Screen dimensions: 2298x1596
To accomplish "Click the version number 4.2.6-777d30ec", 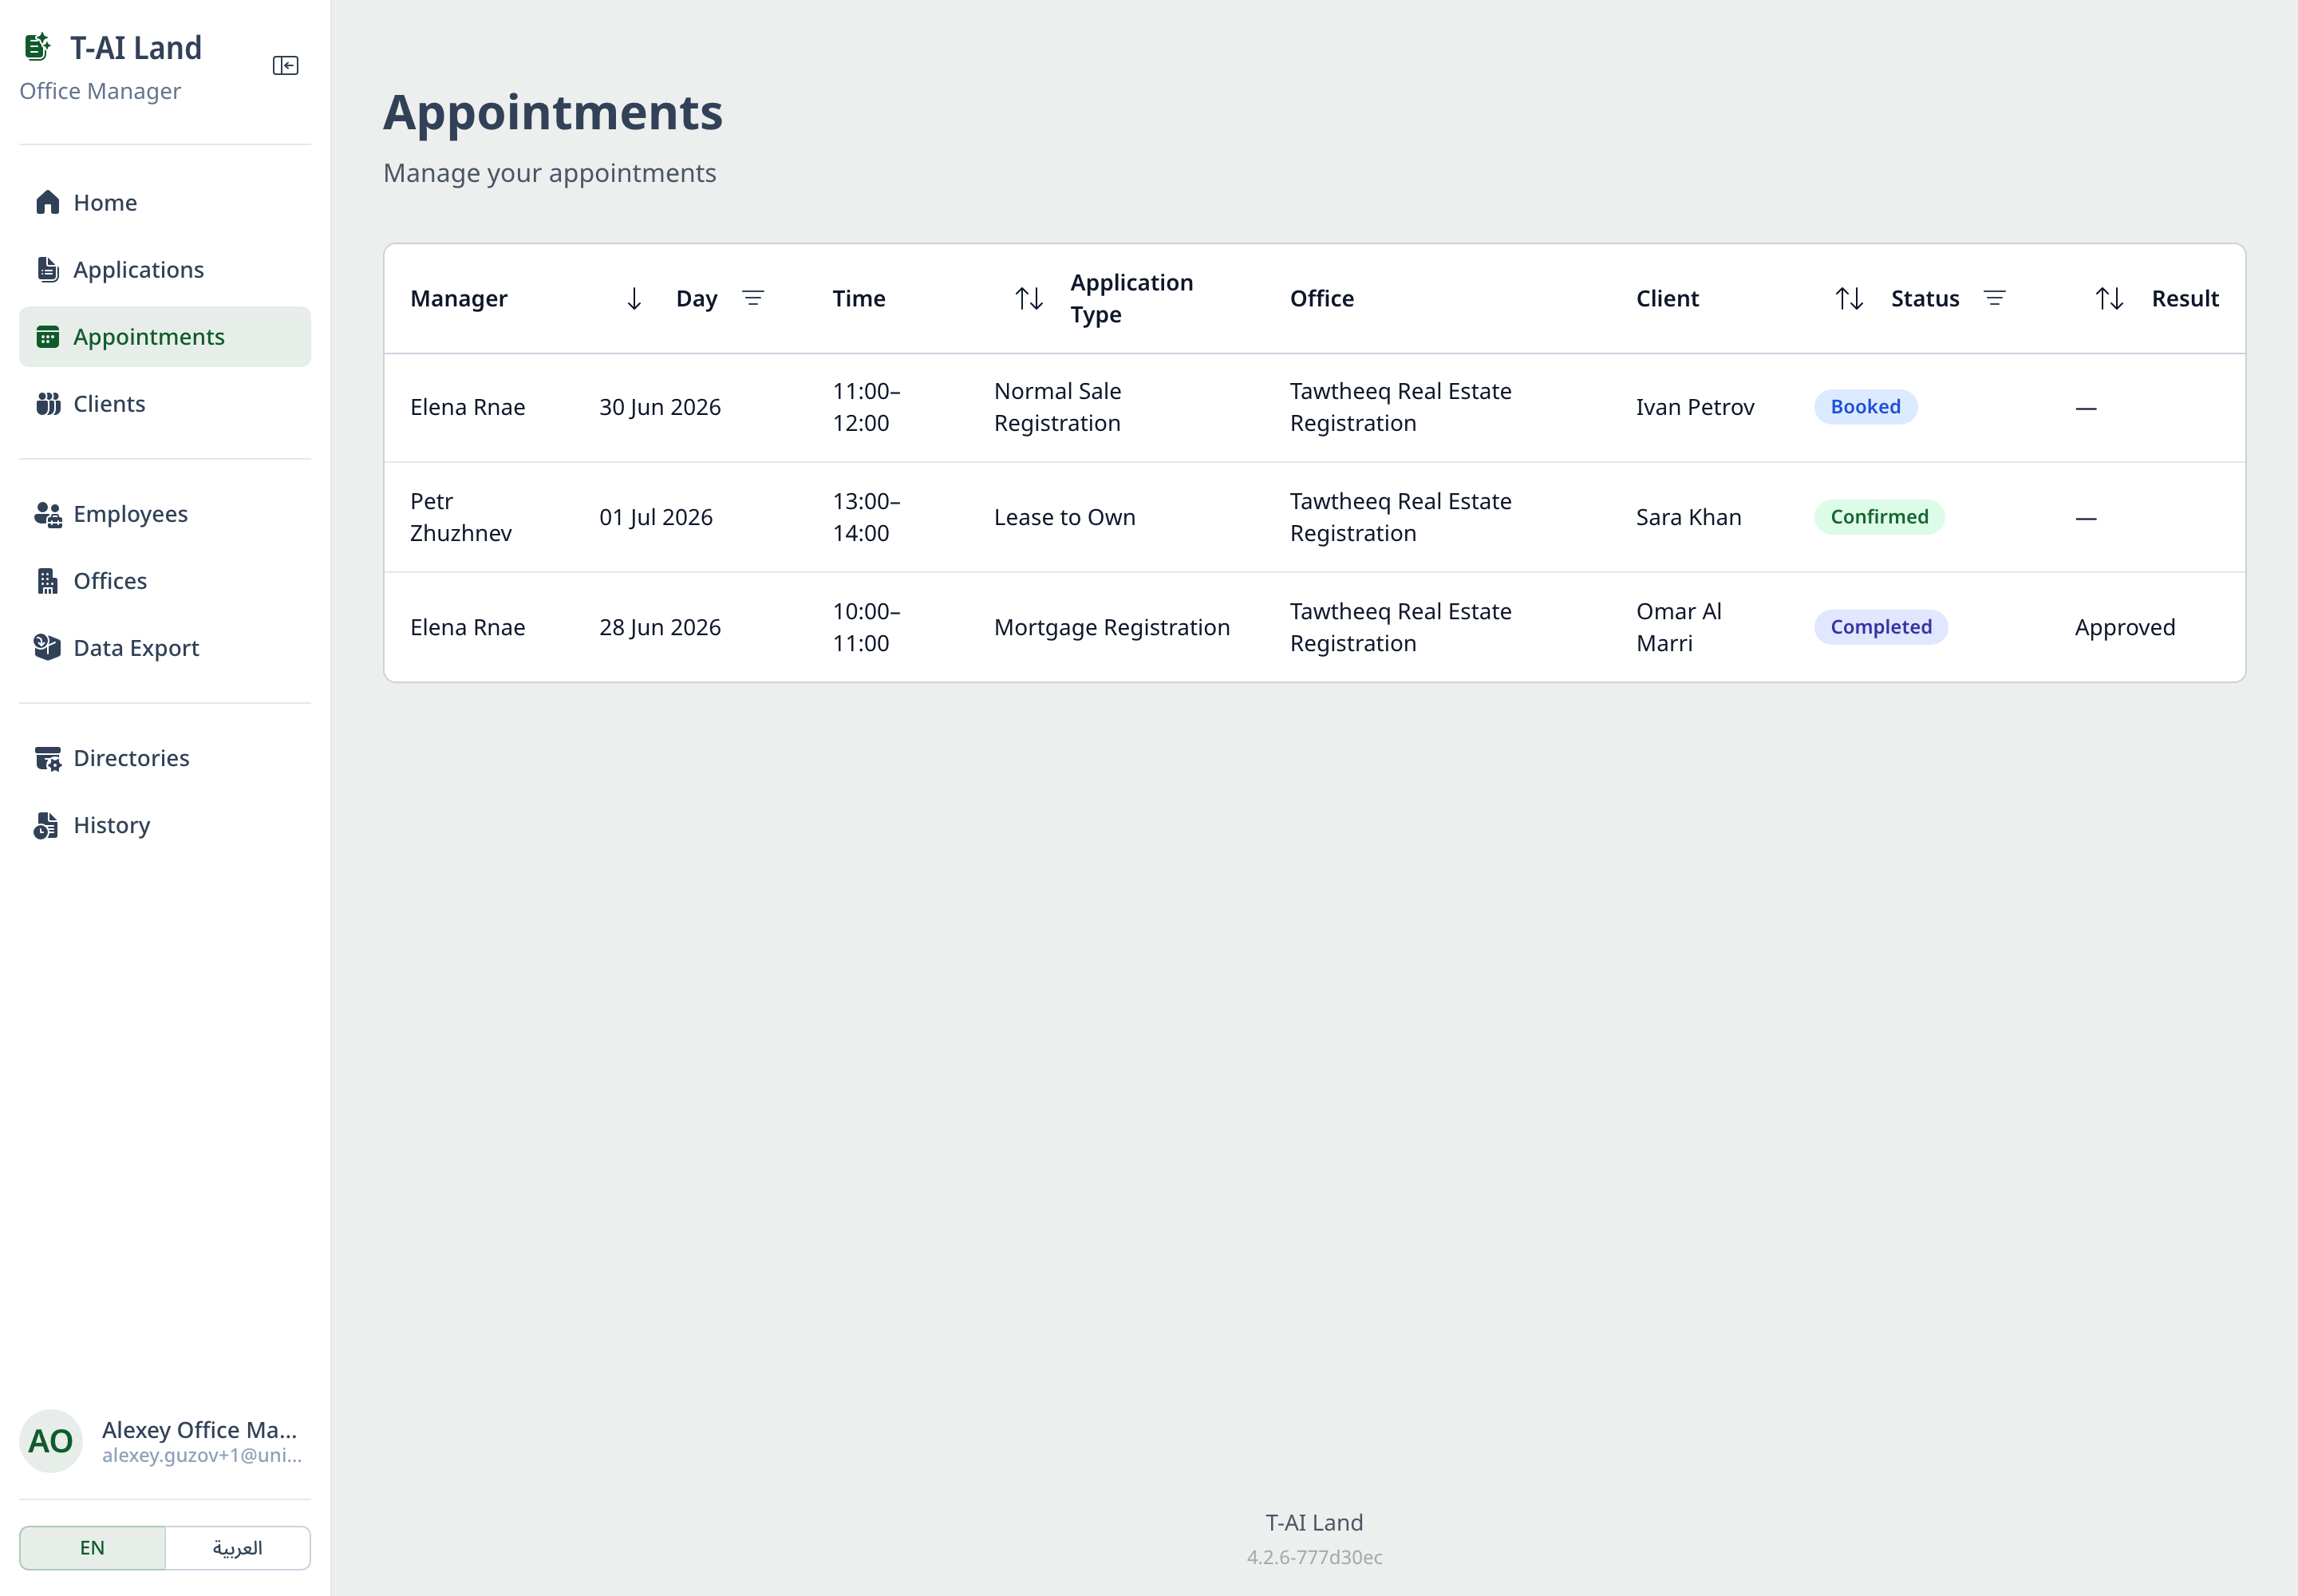I will 1314,1557.
